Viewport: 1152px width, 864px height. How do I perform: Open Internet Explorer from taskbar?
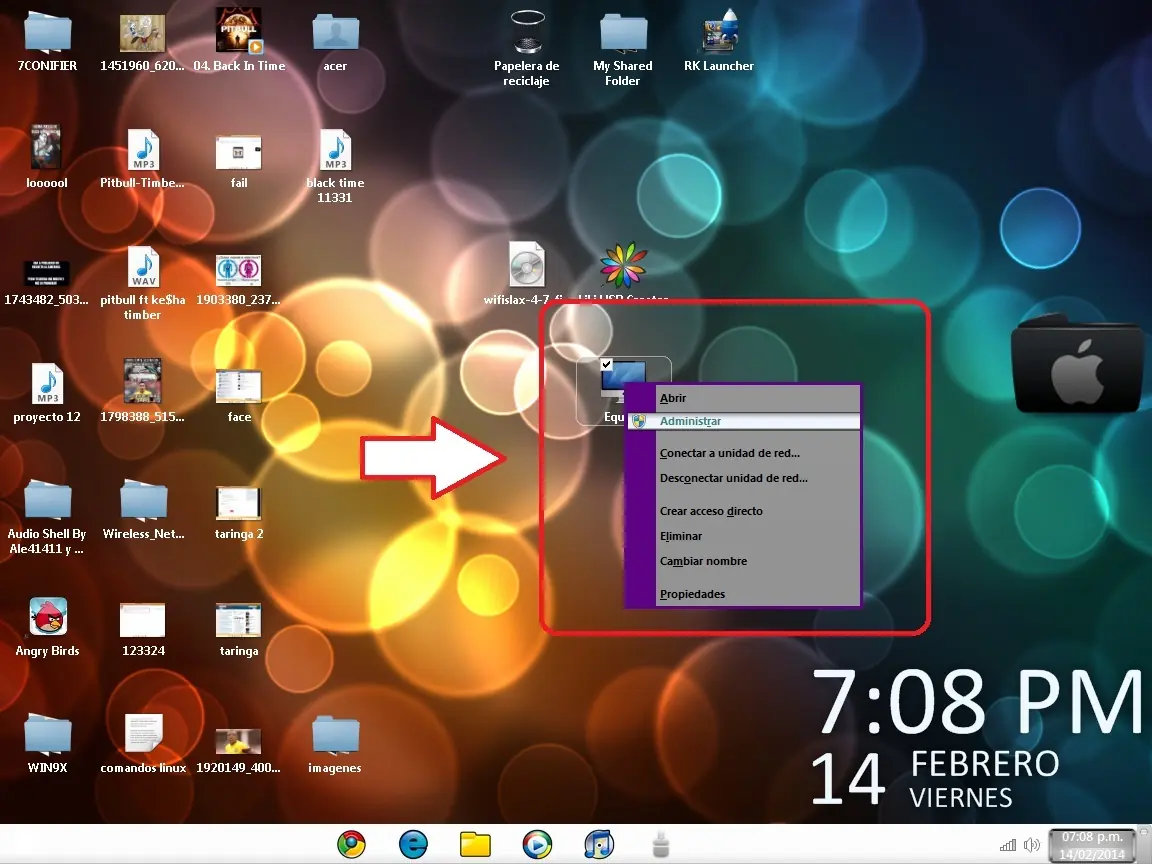pyautogui.click(x=414, y=844)
